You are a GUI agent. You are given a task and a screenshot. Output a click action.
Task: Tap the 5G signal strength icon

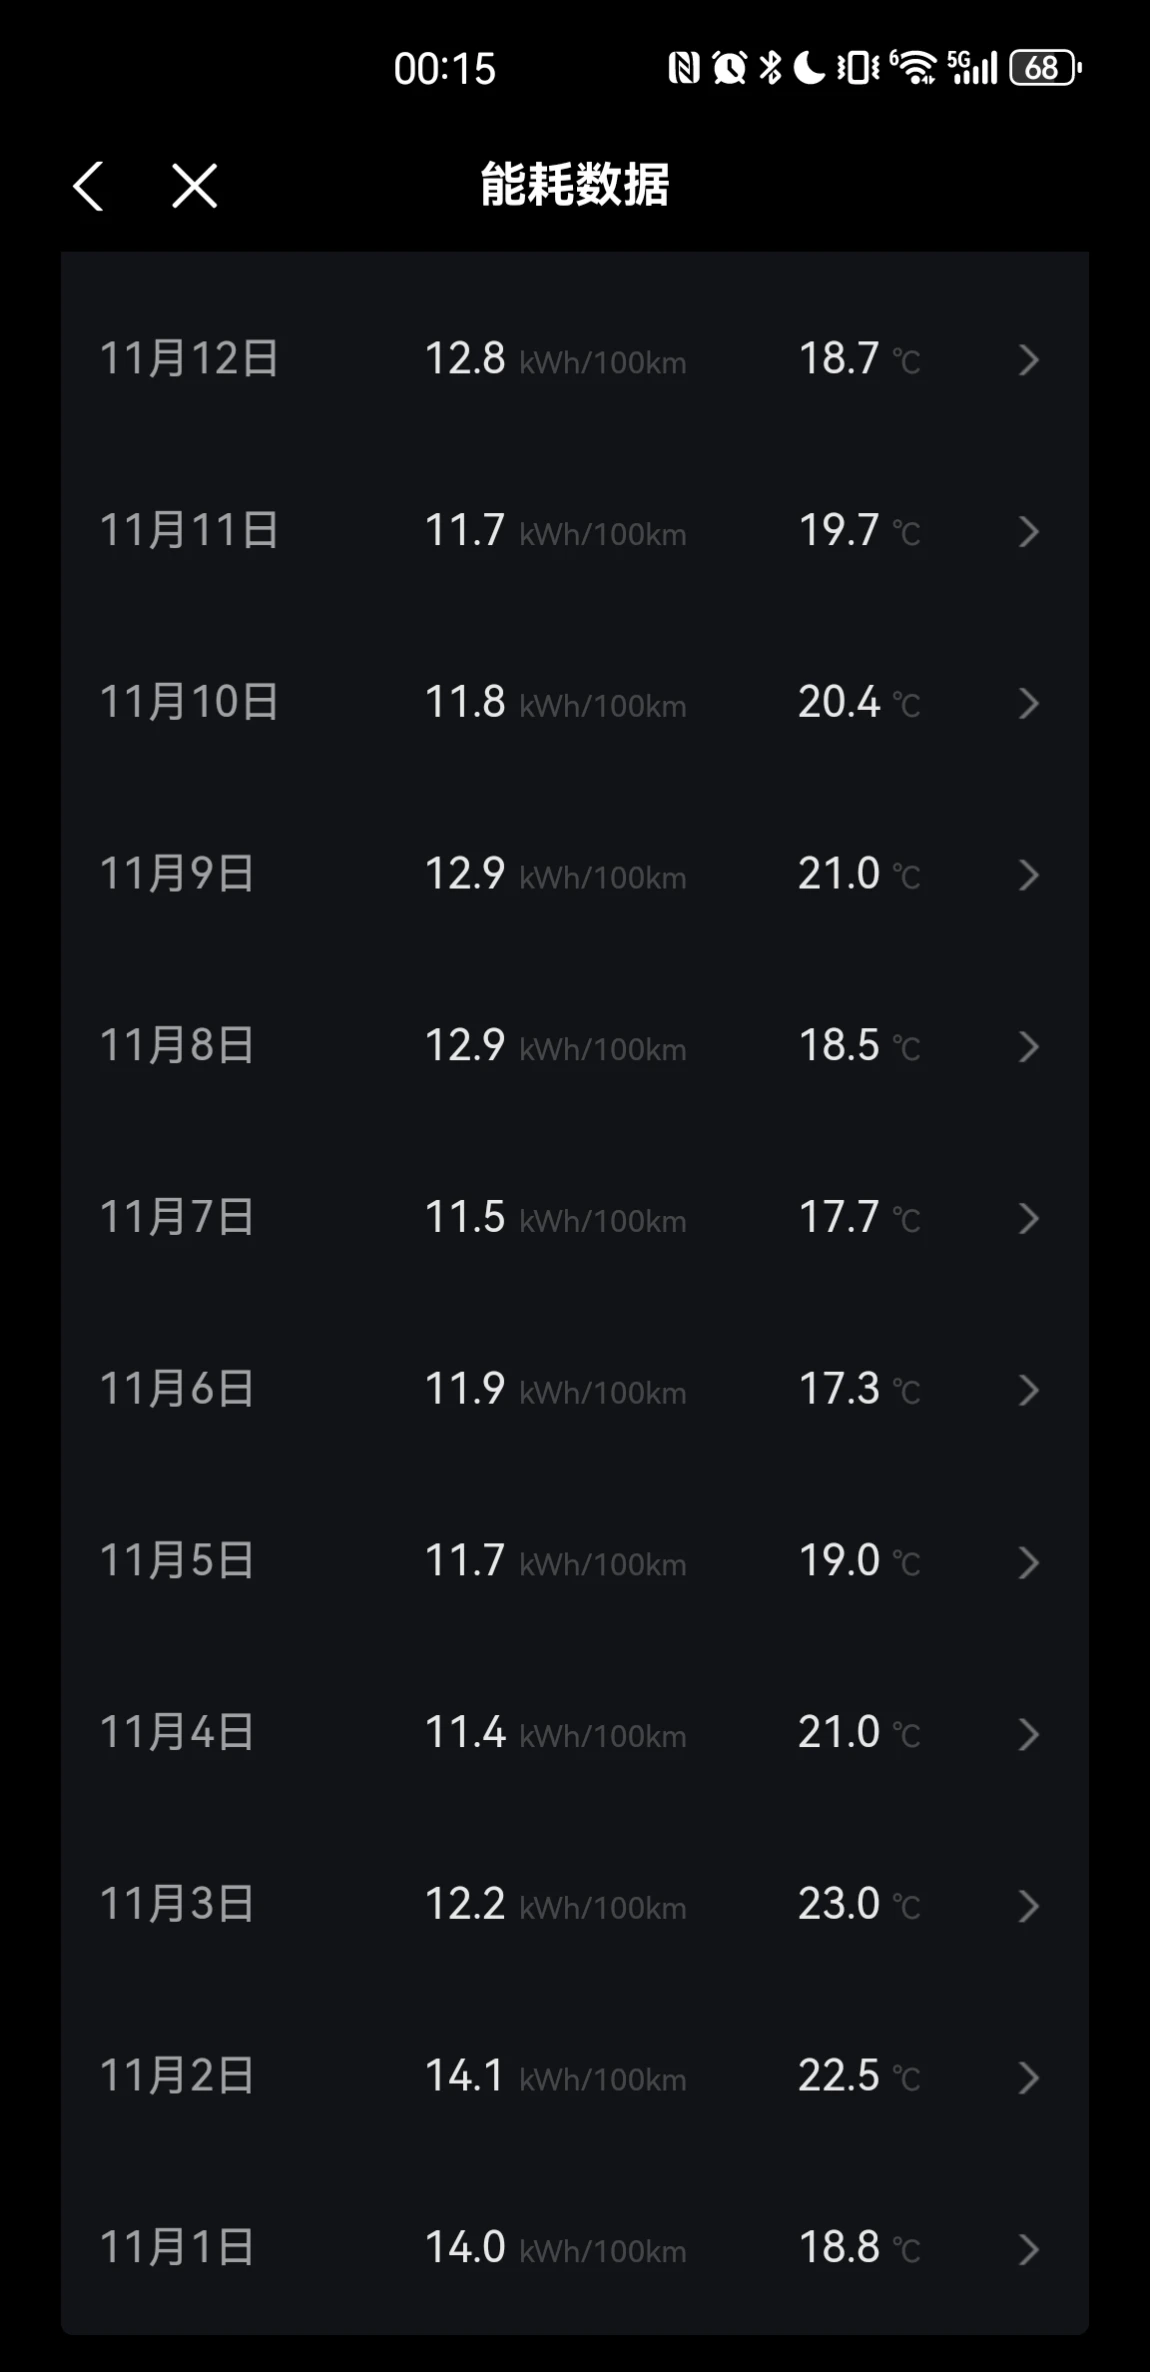[972, 67]
